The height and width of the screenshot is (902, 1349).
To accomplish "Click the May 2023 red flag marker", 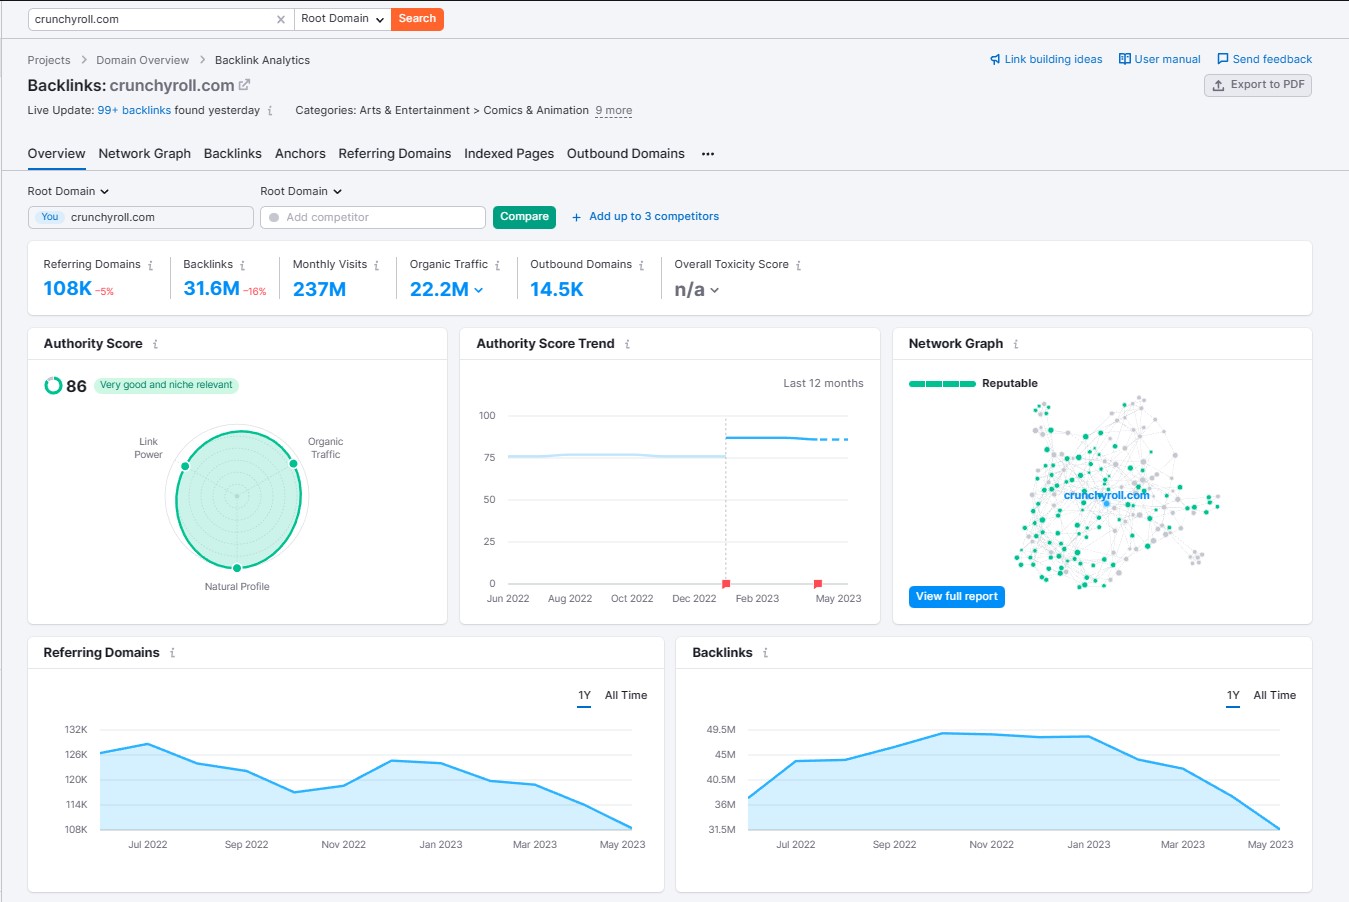I will tap(818, 583).
